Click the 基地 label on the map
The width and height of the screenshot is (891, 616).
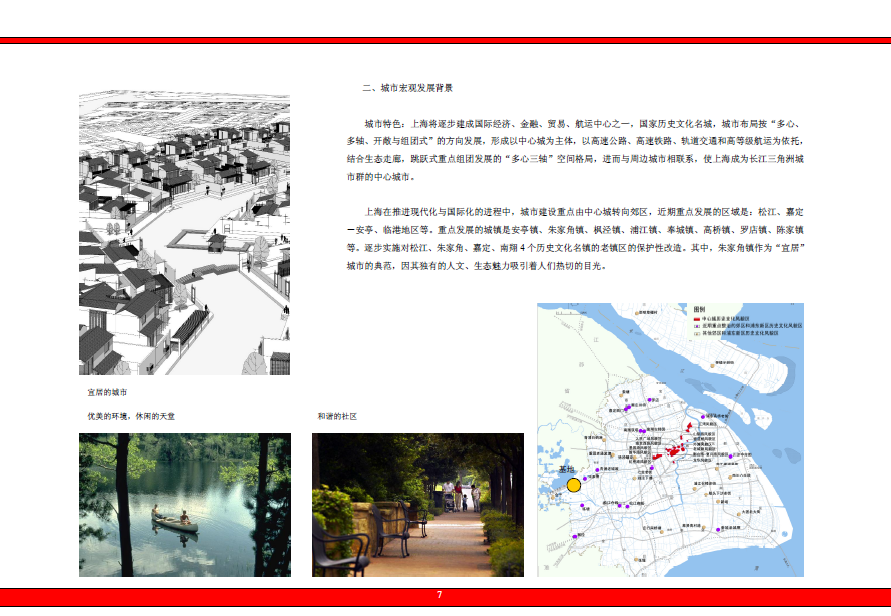coord(567,469)
